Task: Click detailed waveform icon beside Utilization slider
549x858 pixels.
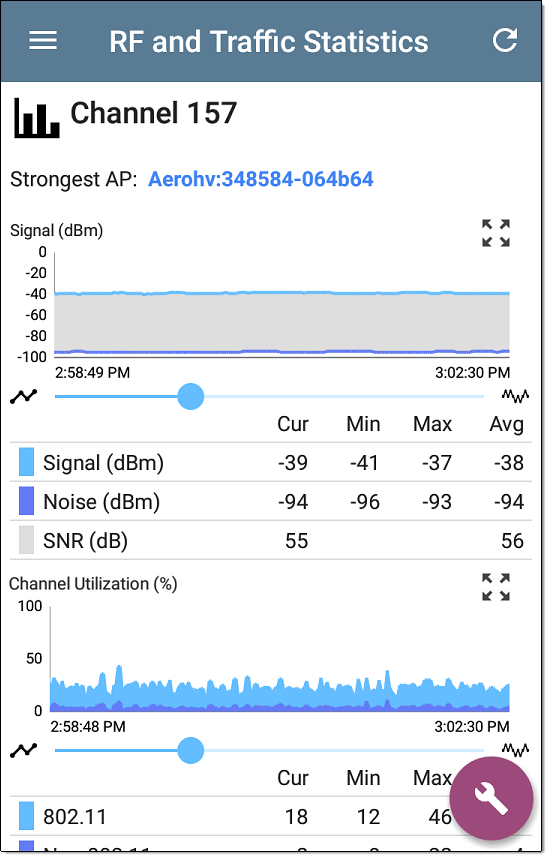Action: [x=516, y=749]
